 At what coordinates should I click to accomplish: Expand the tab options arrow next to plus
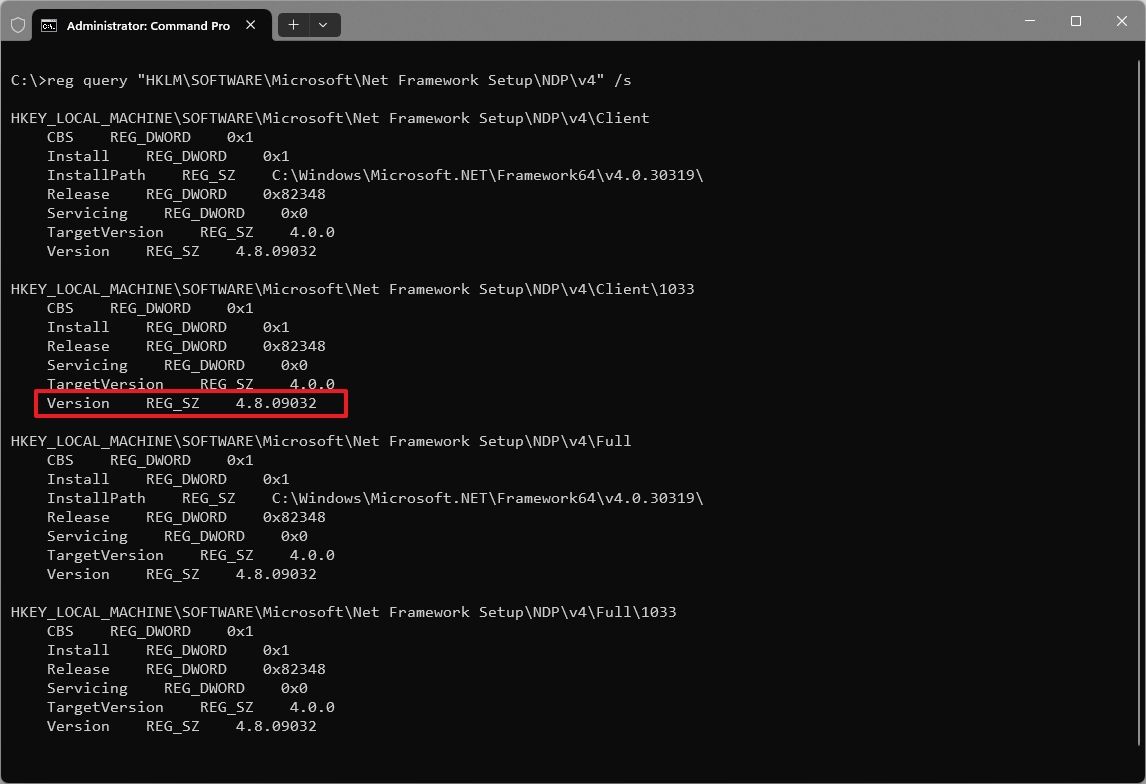pos(322,25)
